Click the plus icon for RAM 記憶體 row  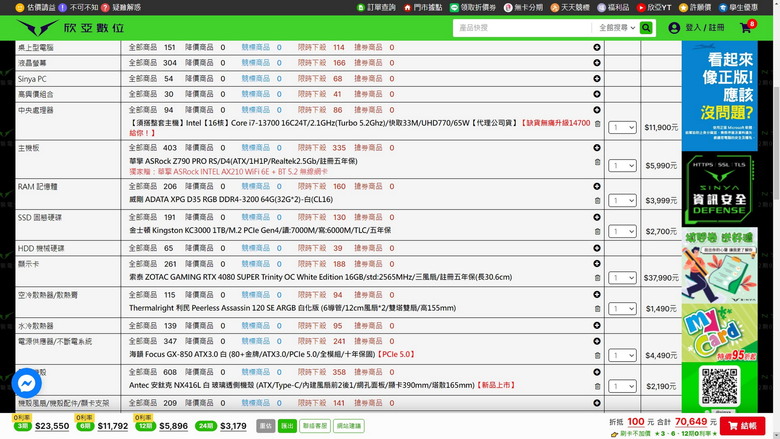[596, 186]
